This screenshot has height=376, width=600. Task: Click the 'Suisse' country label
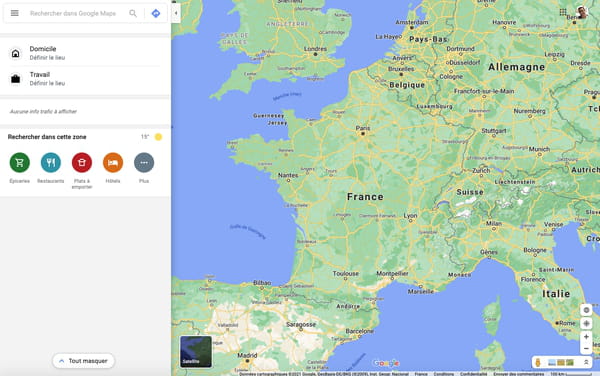470,192
